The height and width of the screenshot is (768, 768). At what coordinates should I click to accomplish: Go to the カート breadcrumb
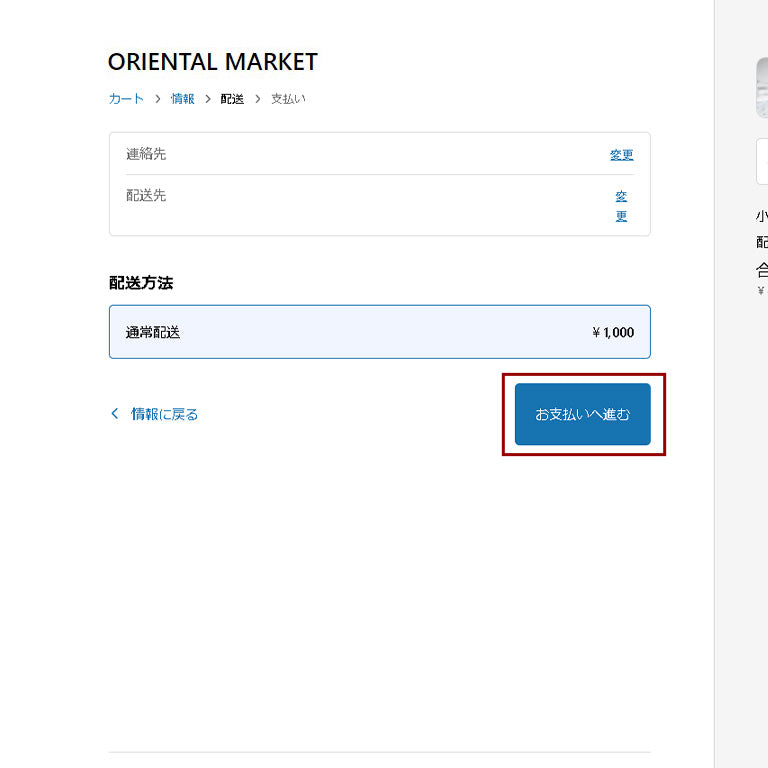126,99
